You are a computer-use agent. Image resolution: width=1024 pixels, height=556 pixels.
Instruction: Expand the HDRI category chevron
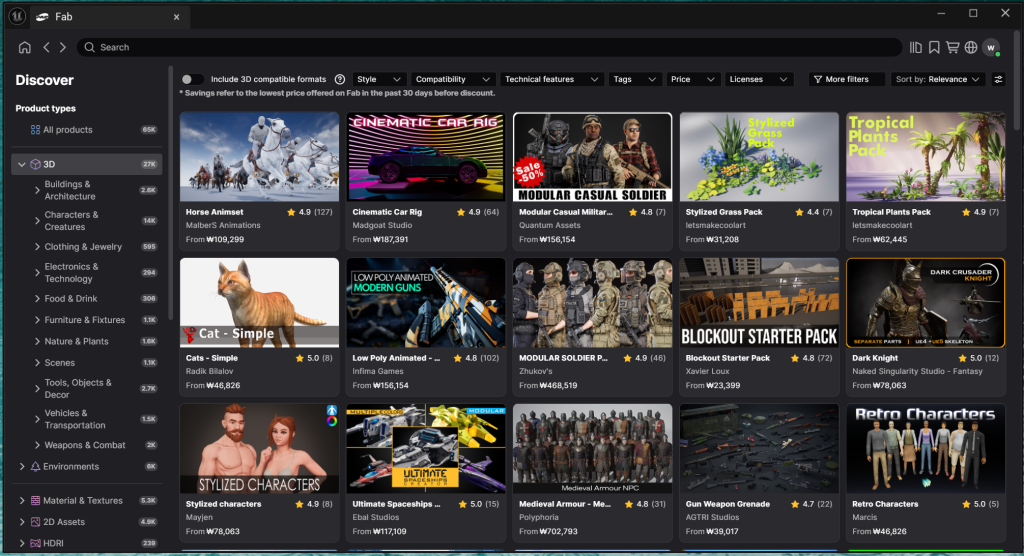coord(22,543)
